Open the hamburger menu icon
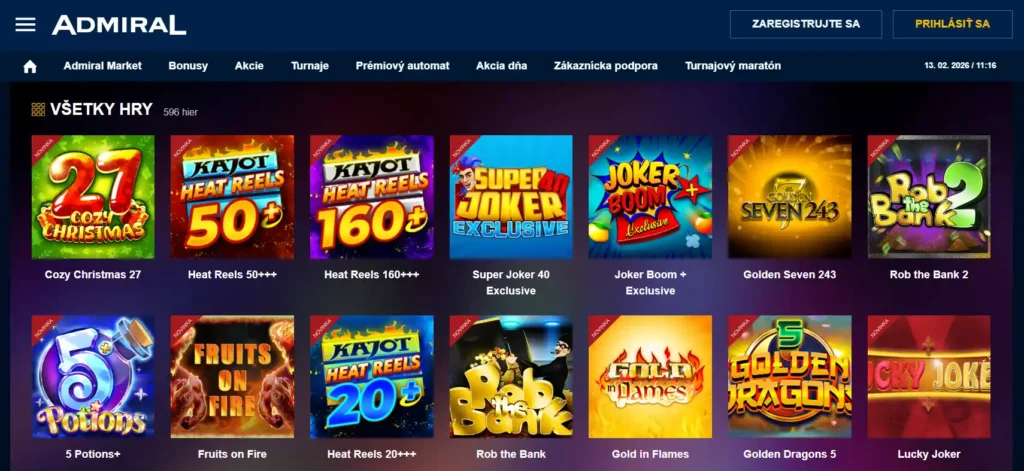1024x471 pixels. point(25,25)
